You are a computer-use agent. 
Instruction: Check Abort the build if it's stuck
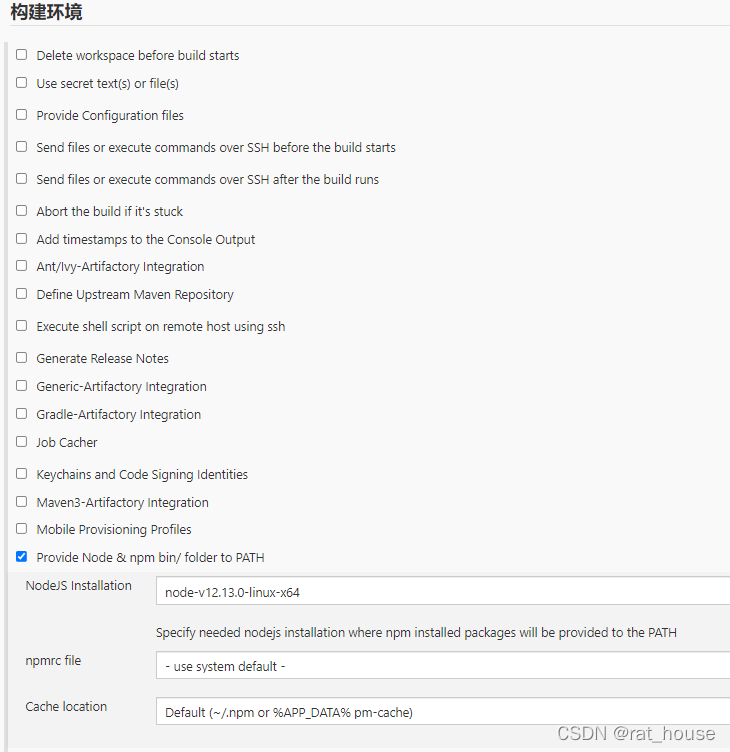[x=22, y=211]
